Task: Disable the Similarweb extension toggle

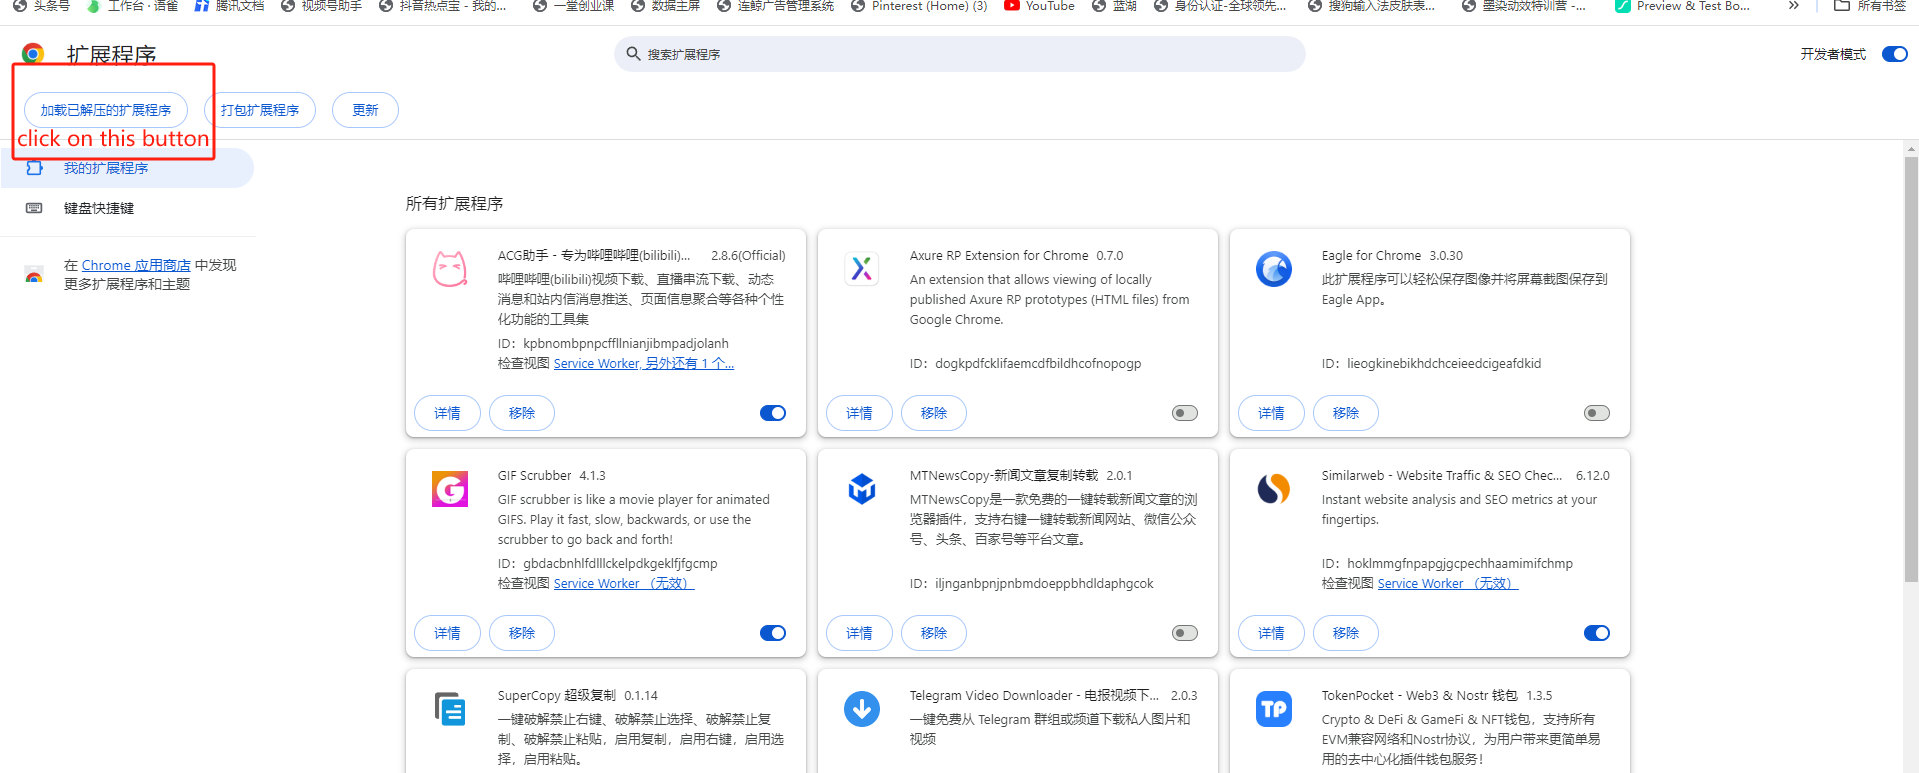Action: click(1597, 633)
